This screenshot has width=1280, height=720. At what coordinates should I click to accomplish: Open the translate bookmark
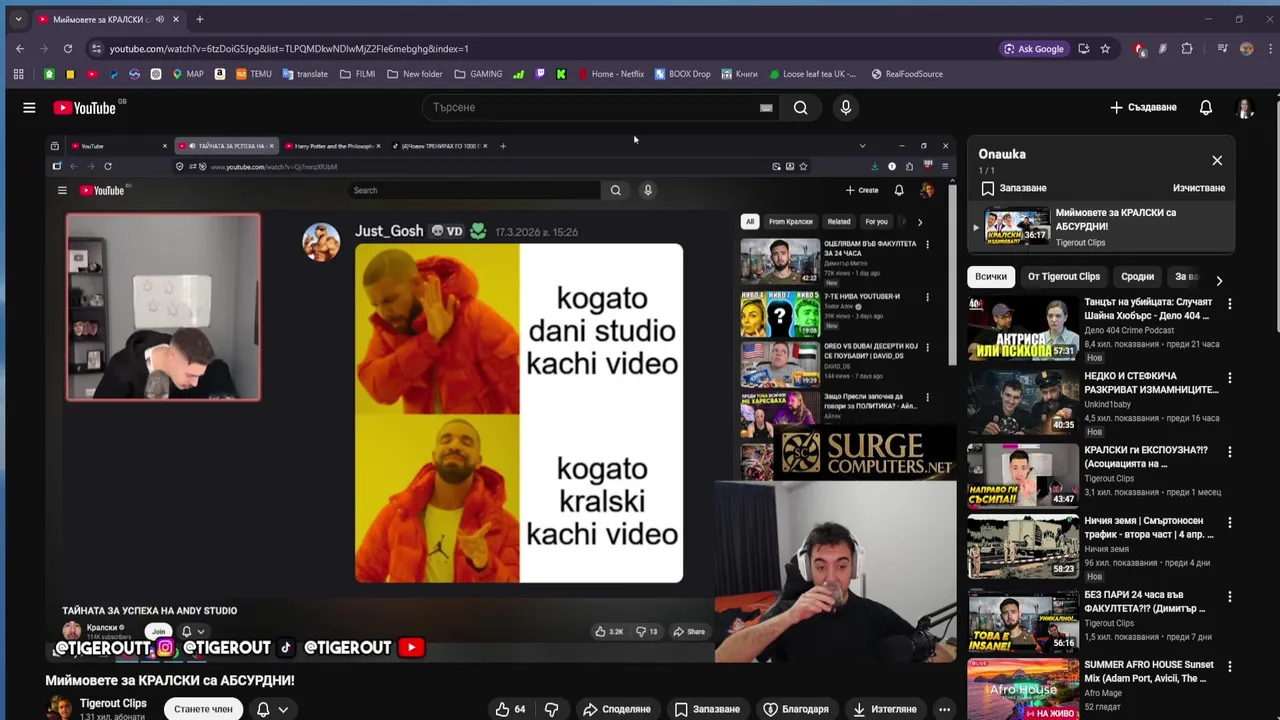tap(305, 74)
